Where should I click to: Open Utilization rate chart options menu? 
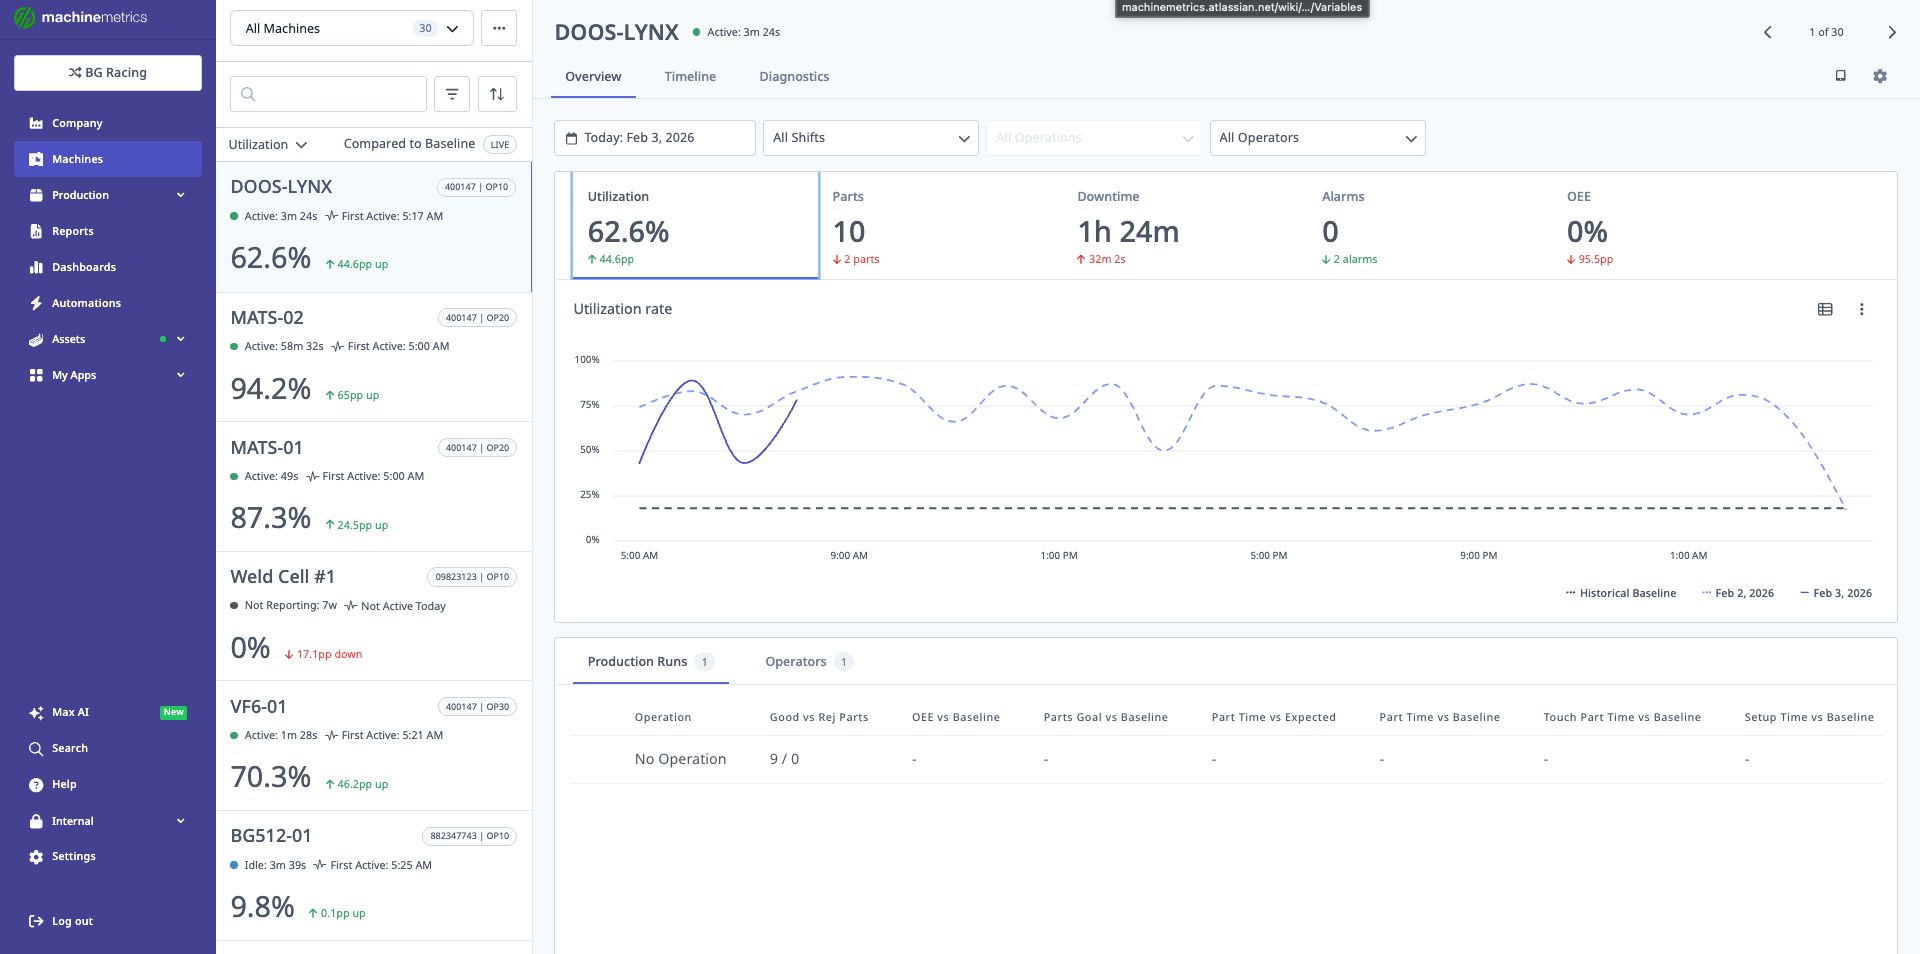1861,309
